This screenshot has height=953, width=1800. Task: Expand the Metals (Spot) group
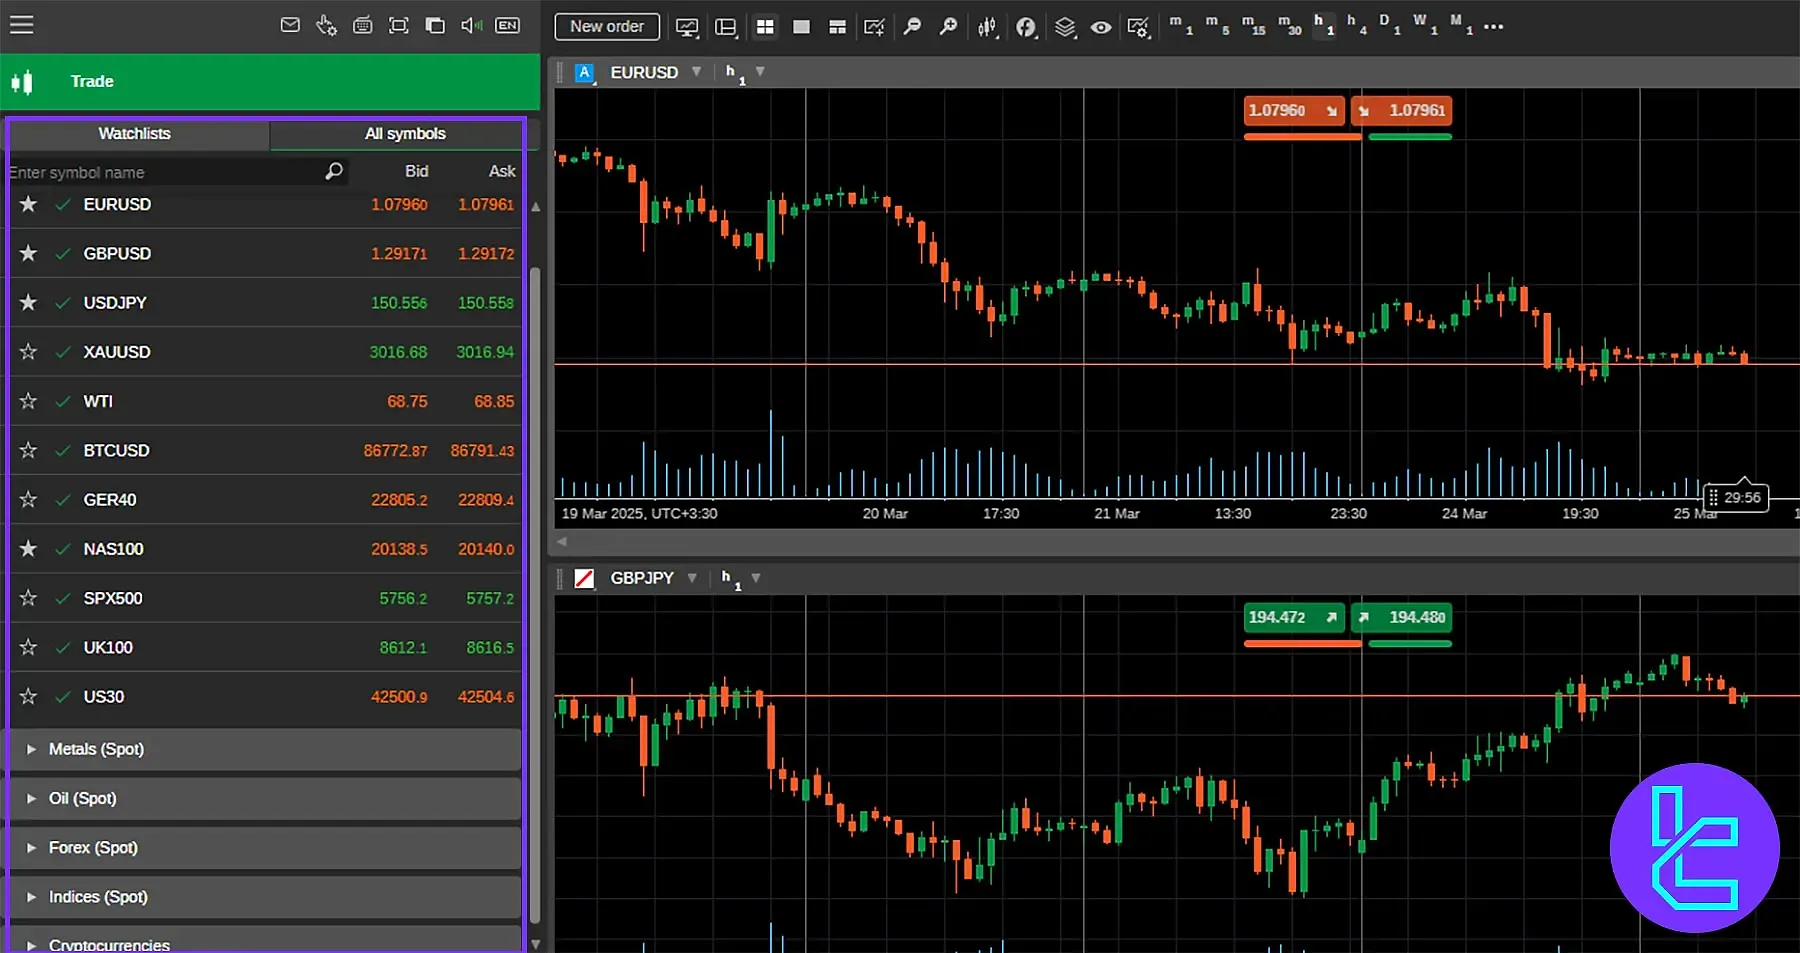click(264, 749)
